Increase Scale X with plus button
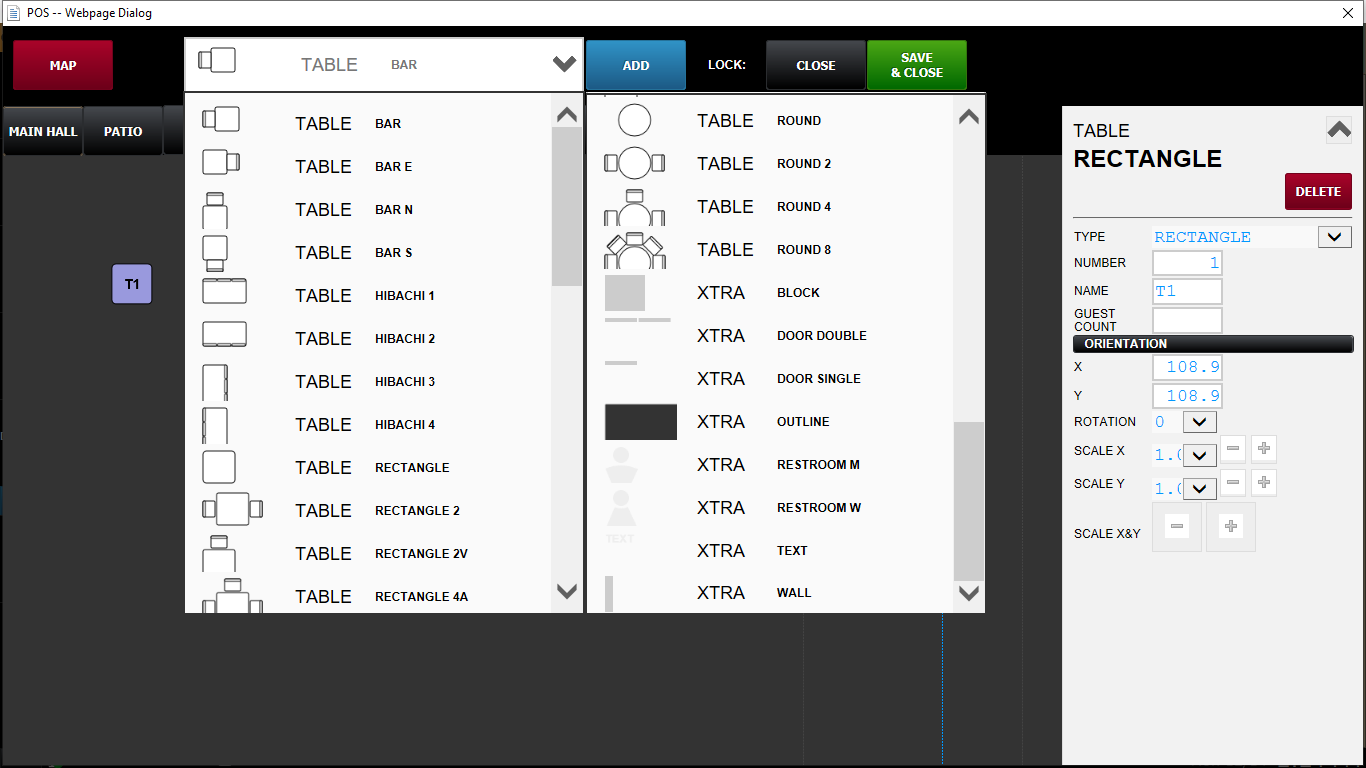 pyautogui.click(x=1264, y=450)
